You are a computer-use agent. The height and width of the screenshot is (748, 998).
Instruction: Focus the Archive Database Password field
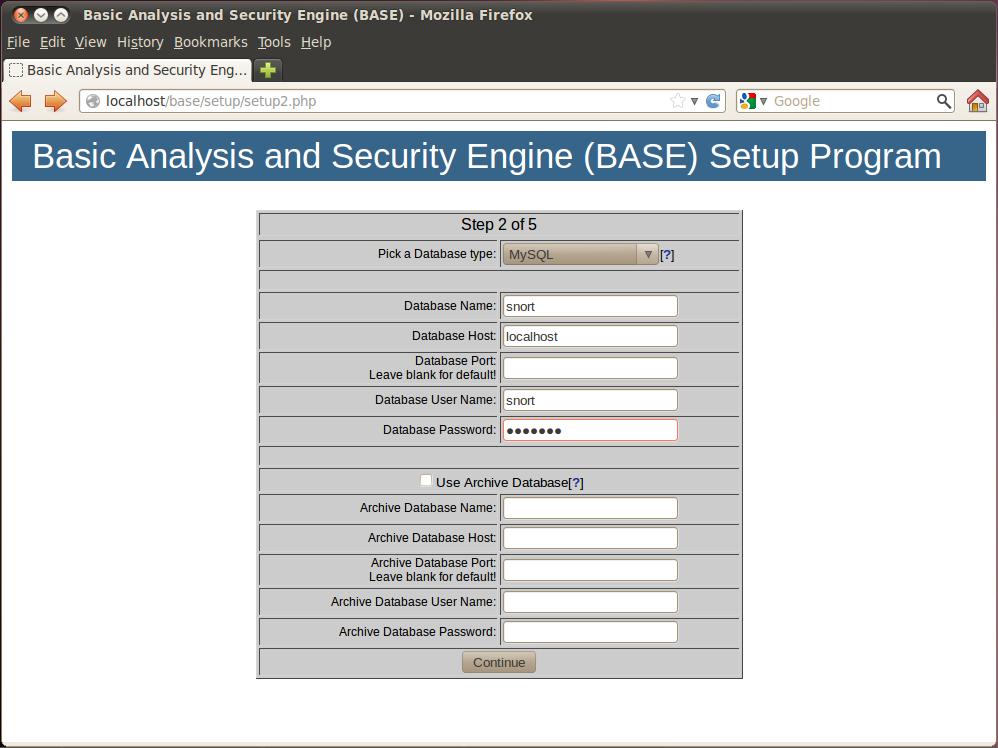pos(590,632)
